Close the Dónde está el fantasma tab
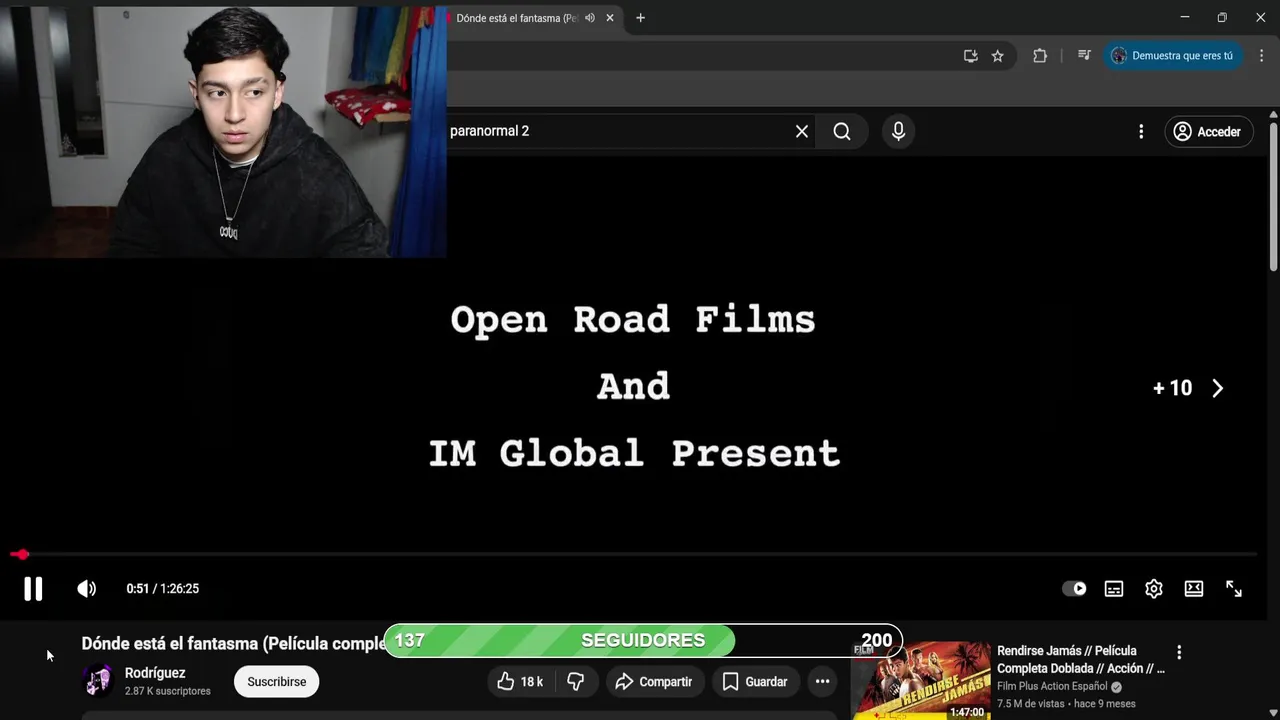1280x720 pixels. pos(610,18)
